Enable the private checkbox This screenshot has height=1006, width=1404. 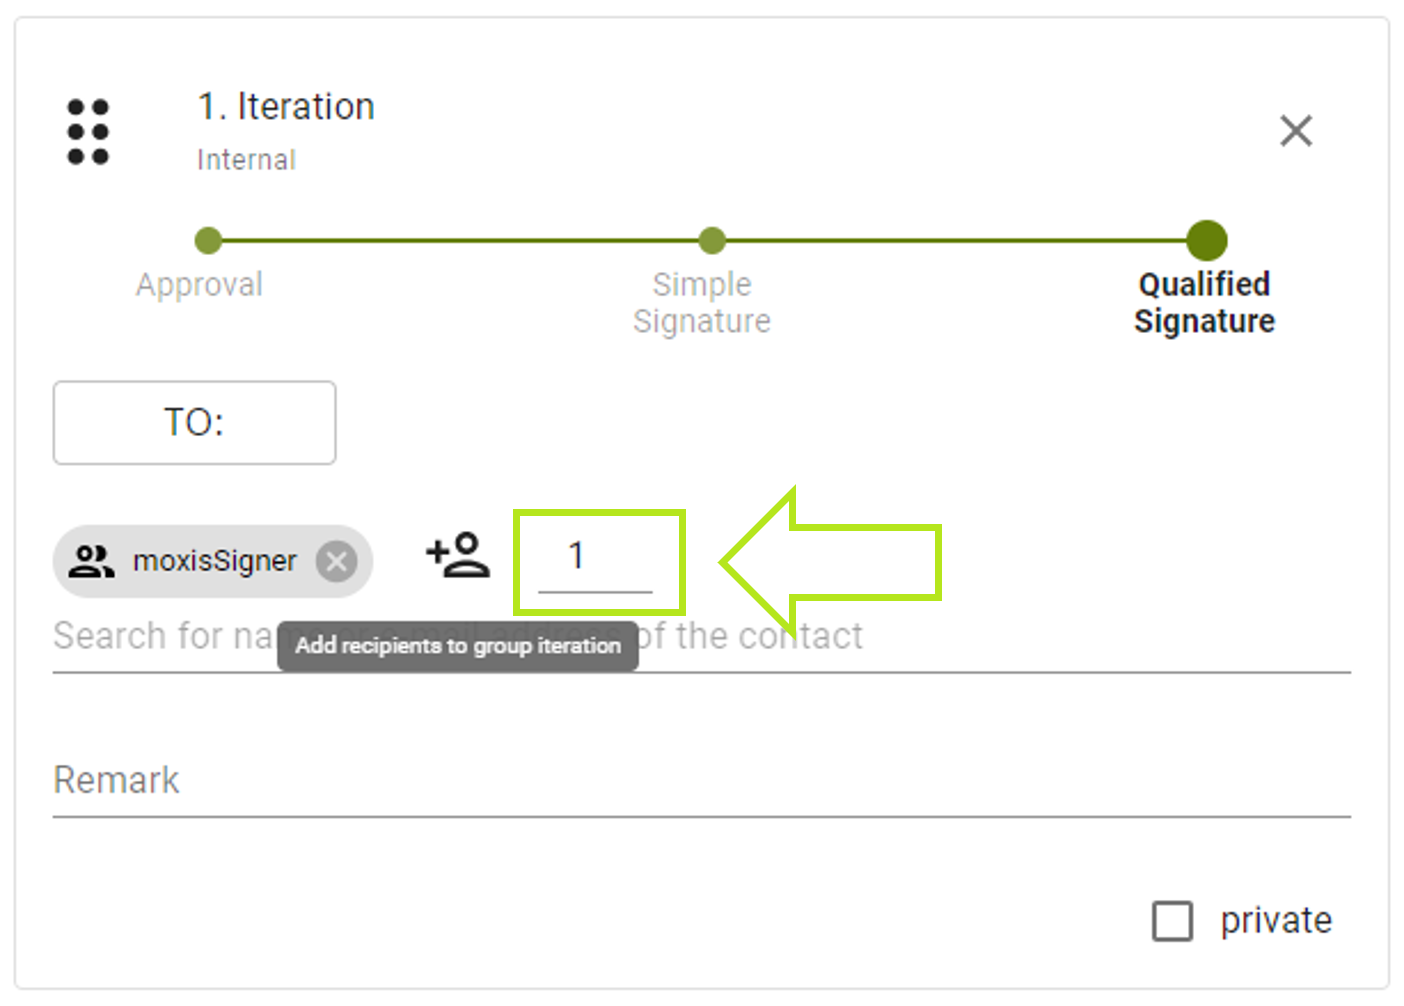pos(1172,921)
